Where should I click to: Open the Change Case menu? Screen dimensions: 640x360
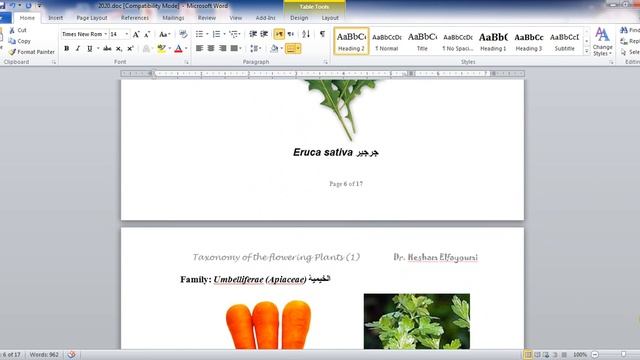[164, 34]
